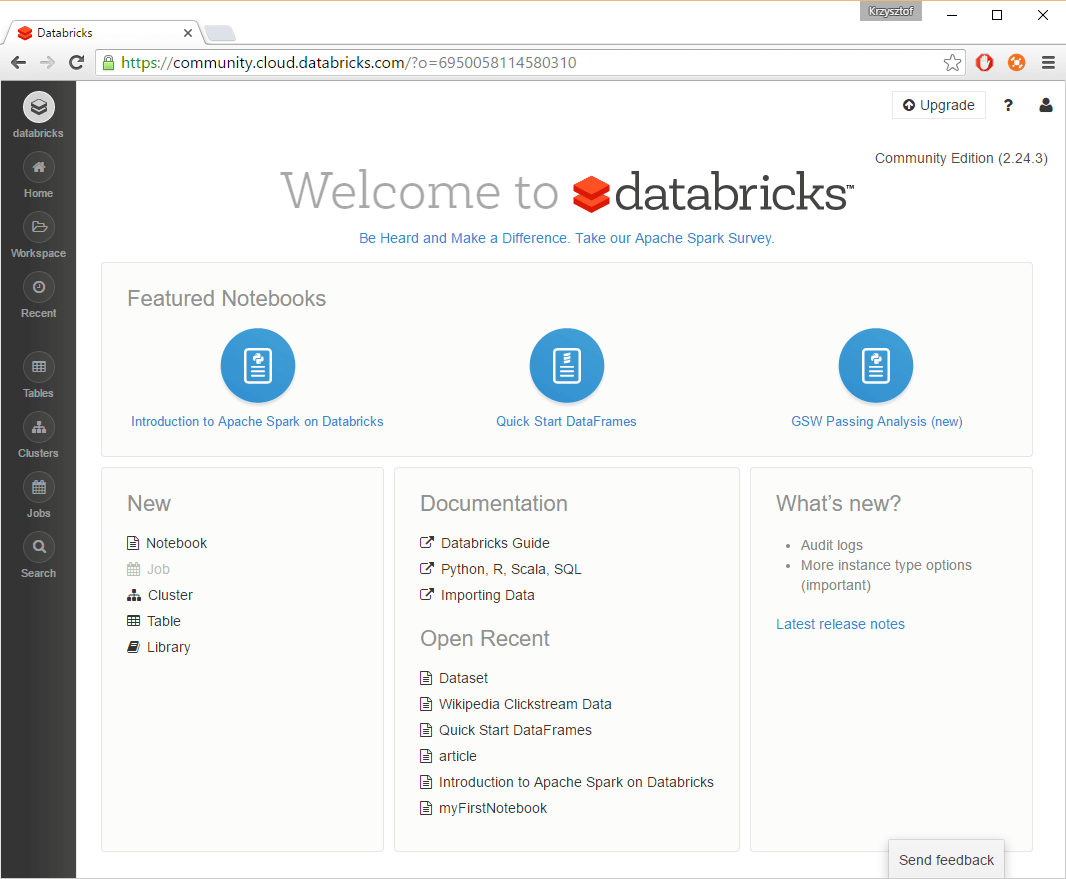The height and width of the screenshot is (879, 1066).
Task: Click the Table grid icon under New
Action: 133,621
